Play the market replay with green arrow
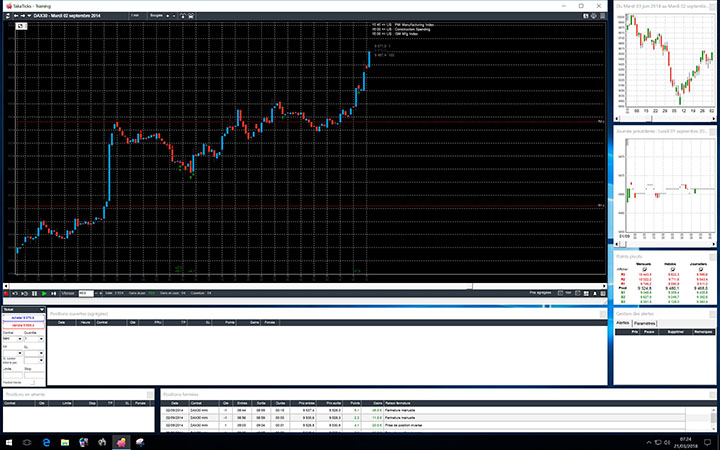The height and width of the screenshot is (450, 720). [44, 293]
